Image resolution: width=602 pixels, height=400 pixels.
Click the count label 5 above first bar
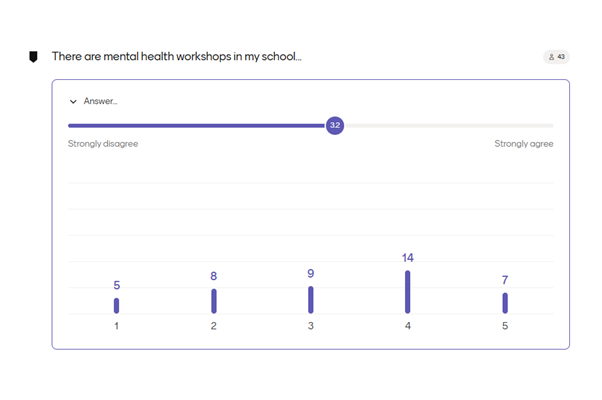(x=116, y=286)
